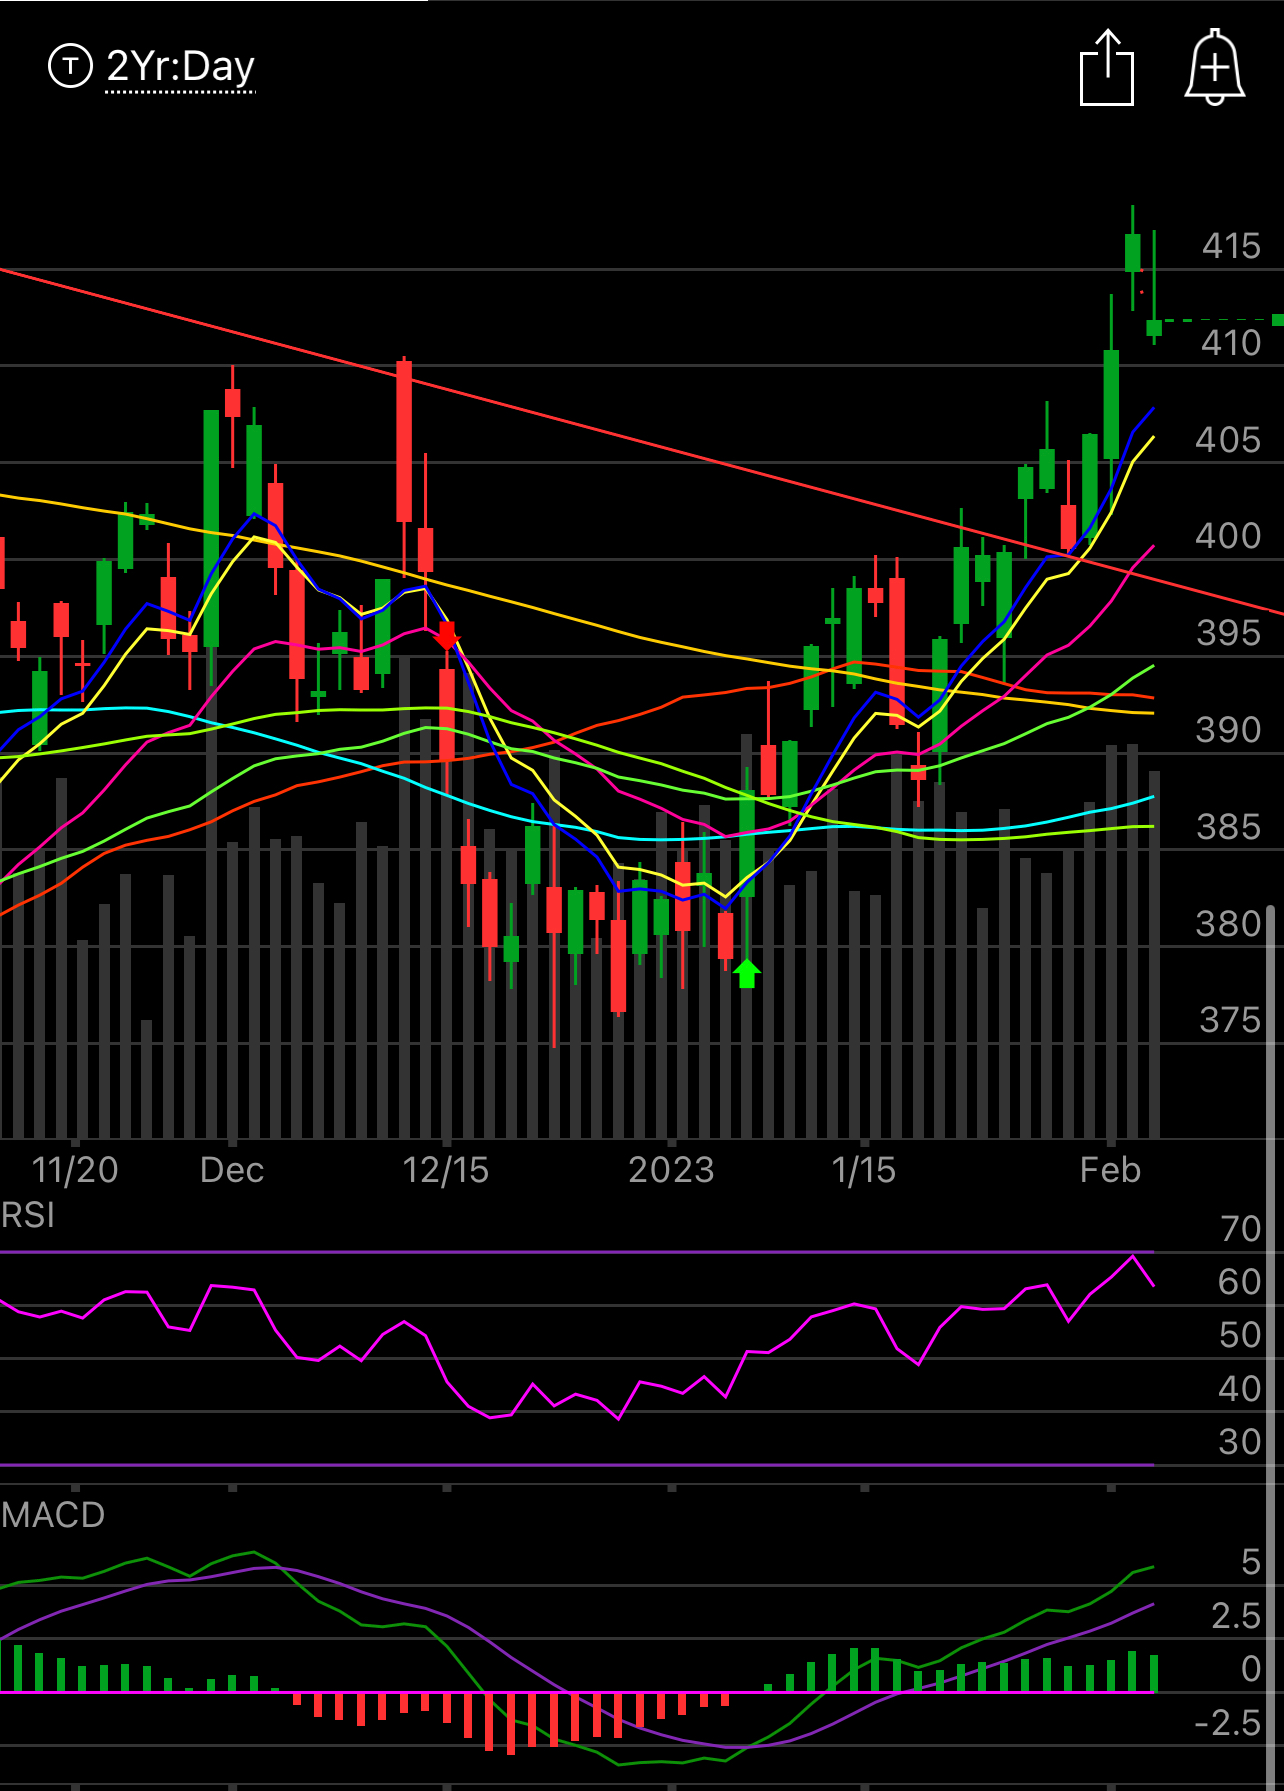This screenshot has height=1791, width=1284.
Task: Tap the red sell signal arrow
Action: tap(447, 636)
